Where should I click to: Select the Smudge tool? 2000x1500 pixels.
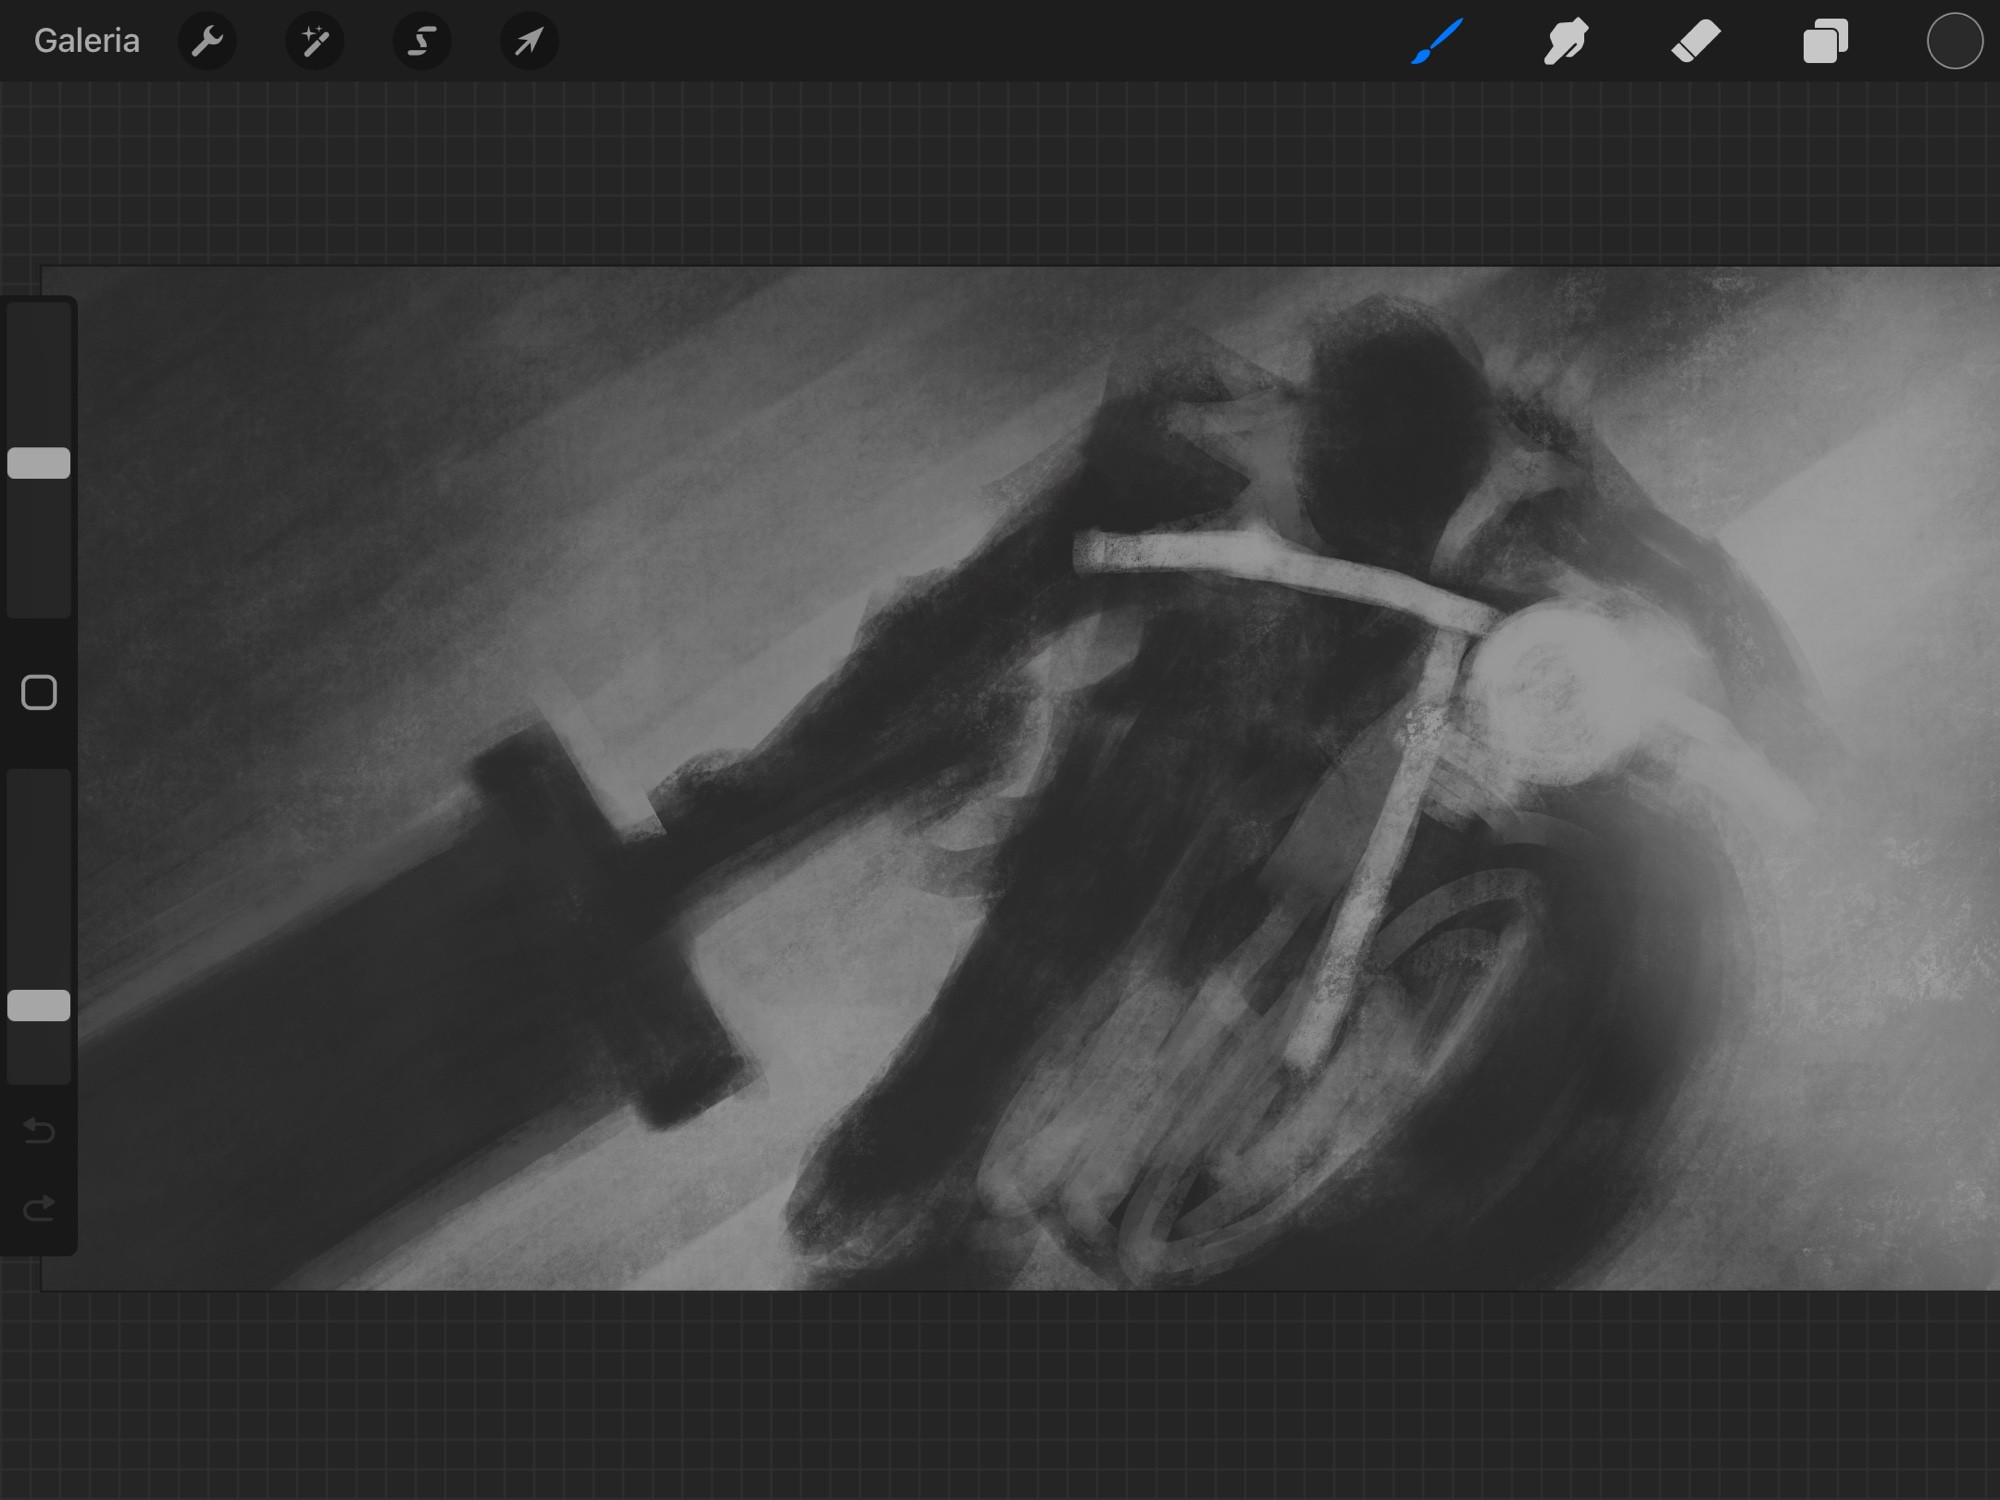point(1566,41)
